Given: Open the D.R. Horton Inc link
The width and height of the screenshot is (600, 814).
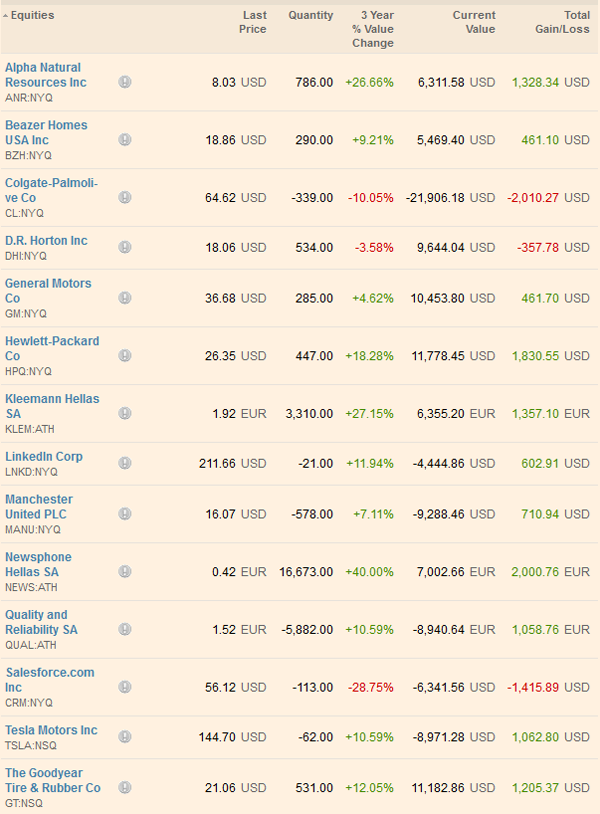Looking at the screenshot, I should pos(46,240).
